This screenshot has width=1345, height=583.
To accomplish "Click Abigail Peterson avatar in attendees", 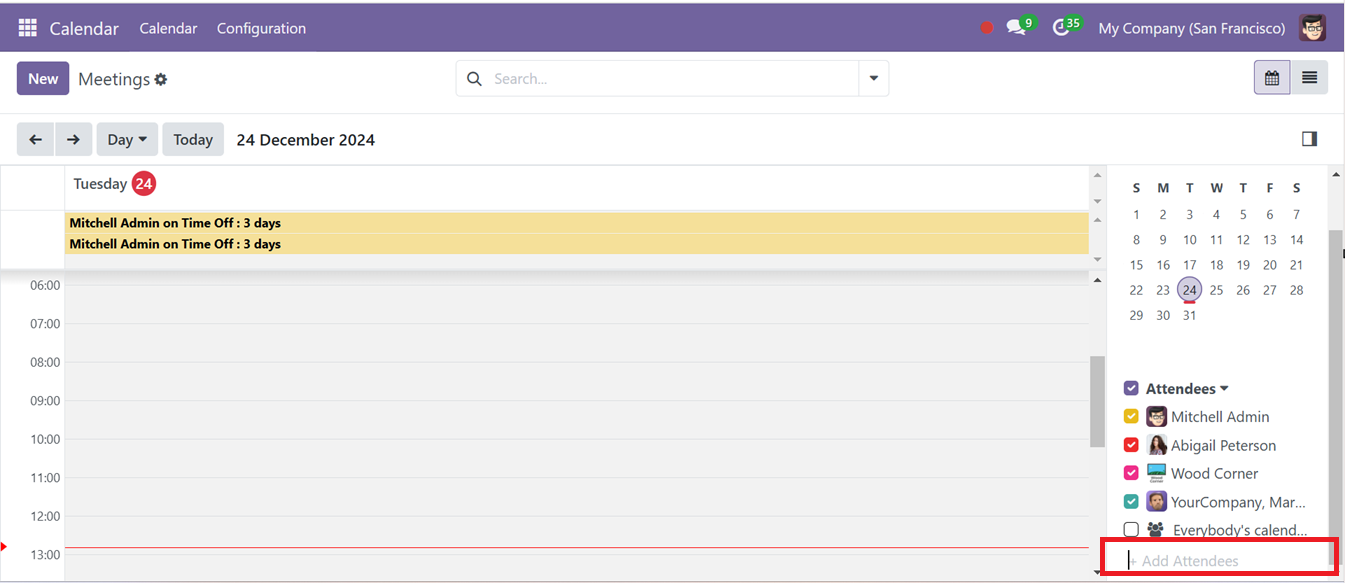I will pyautogui.click(x=1157, y=445).
